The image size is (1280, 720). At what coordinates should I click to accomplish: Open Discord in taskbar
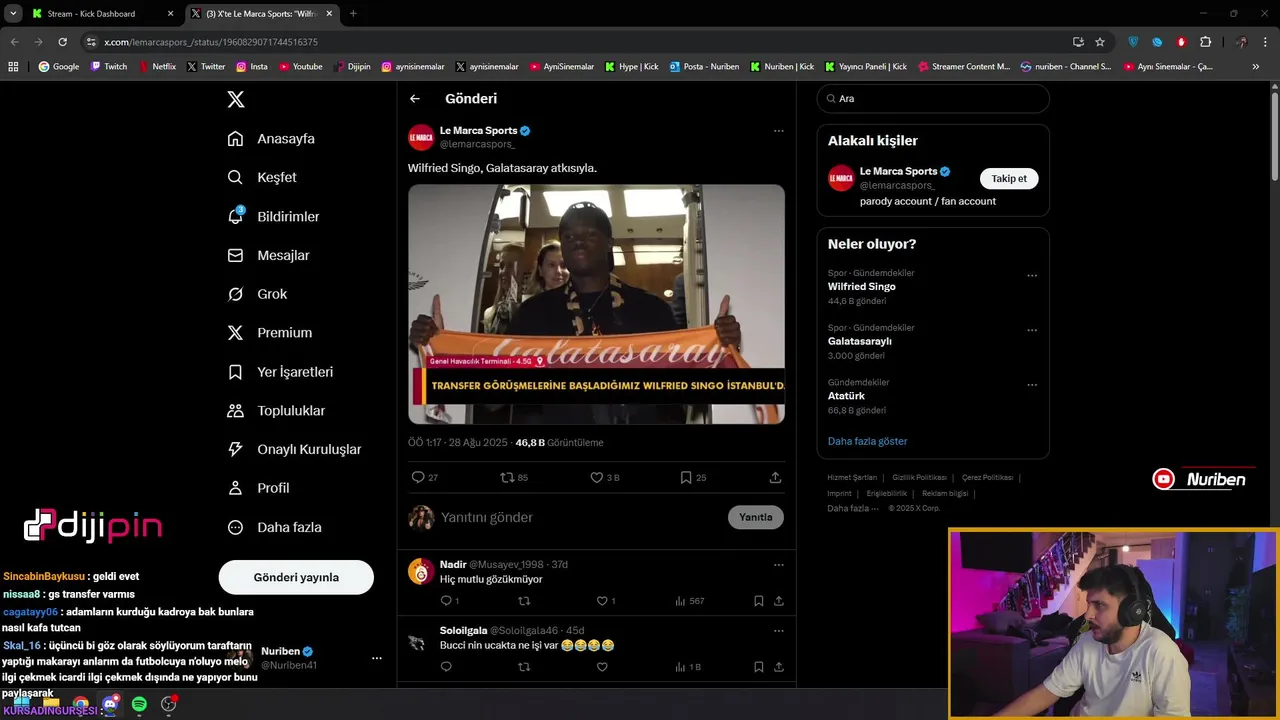(110, 704)
